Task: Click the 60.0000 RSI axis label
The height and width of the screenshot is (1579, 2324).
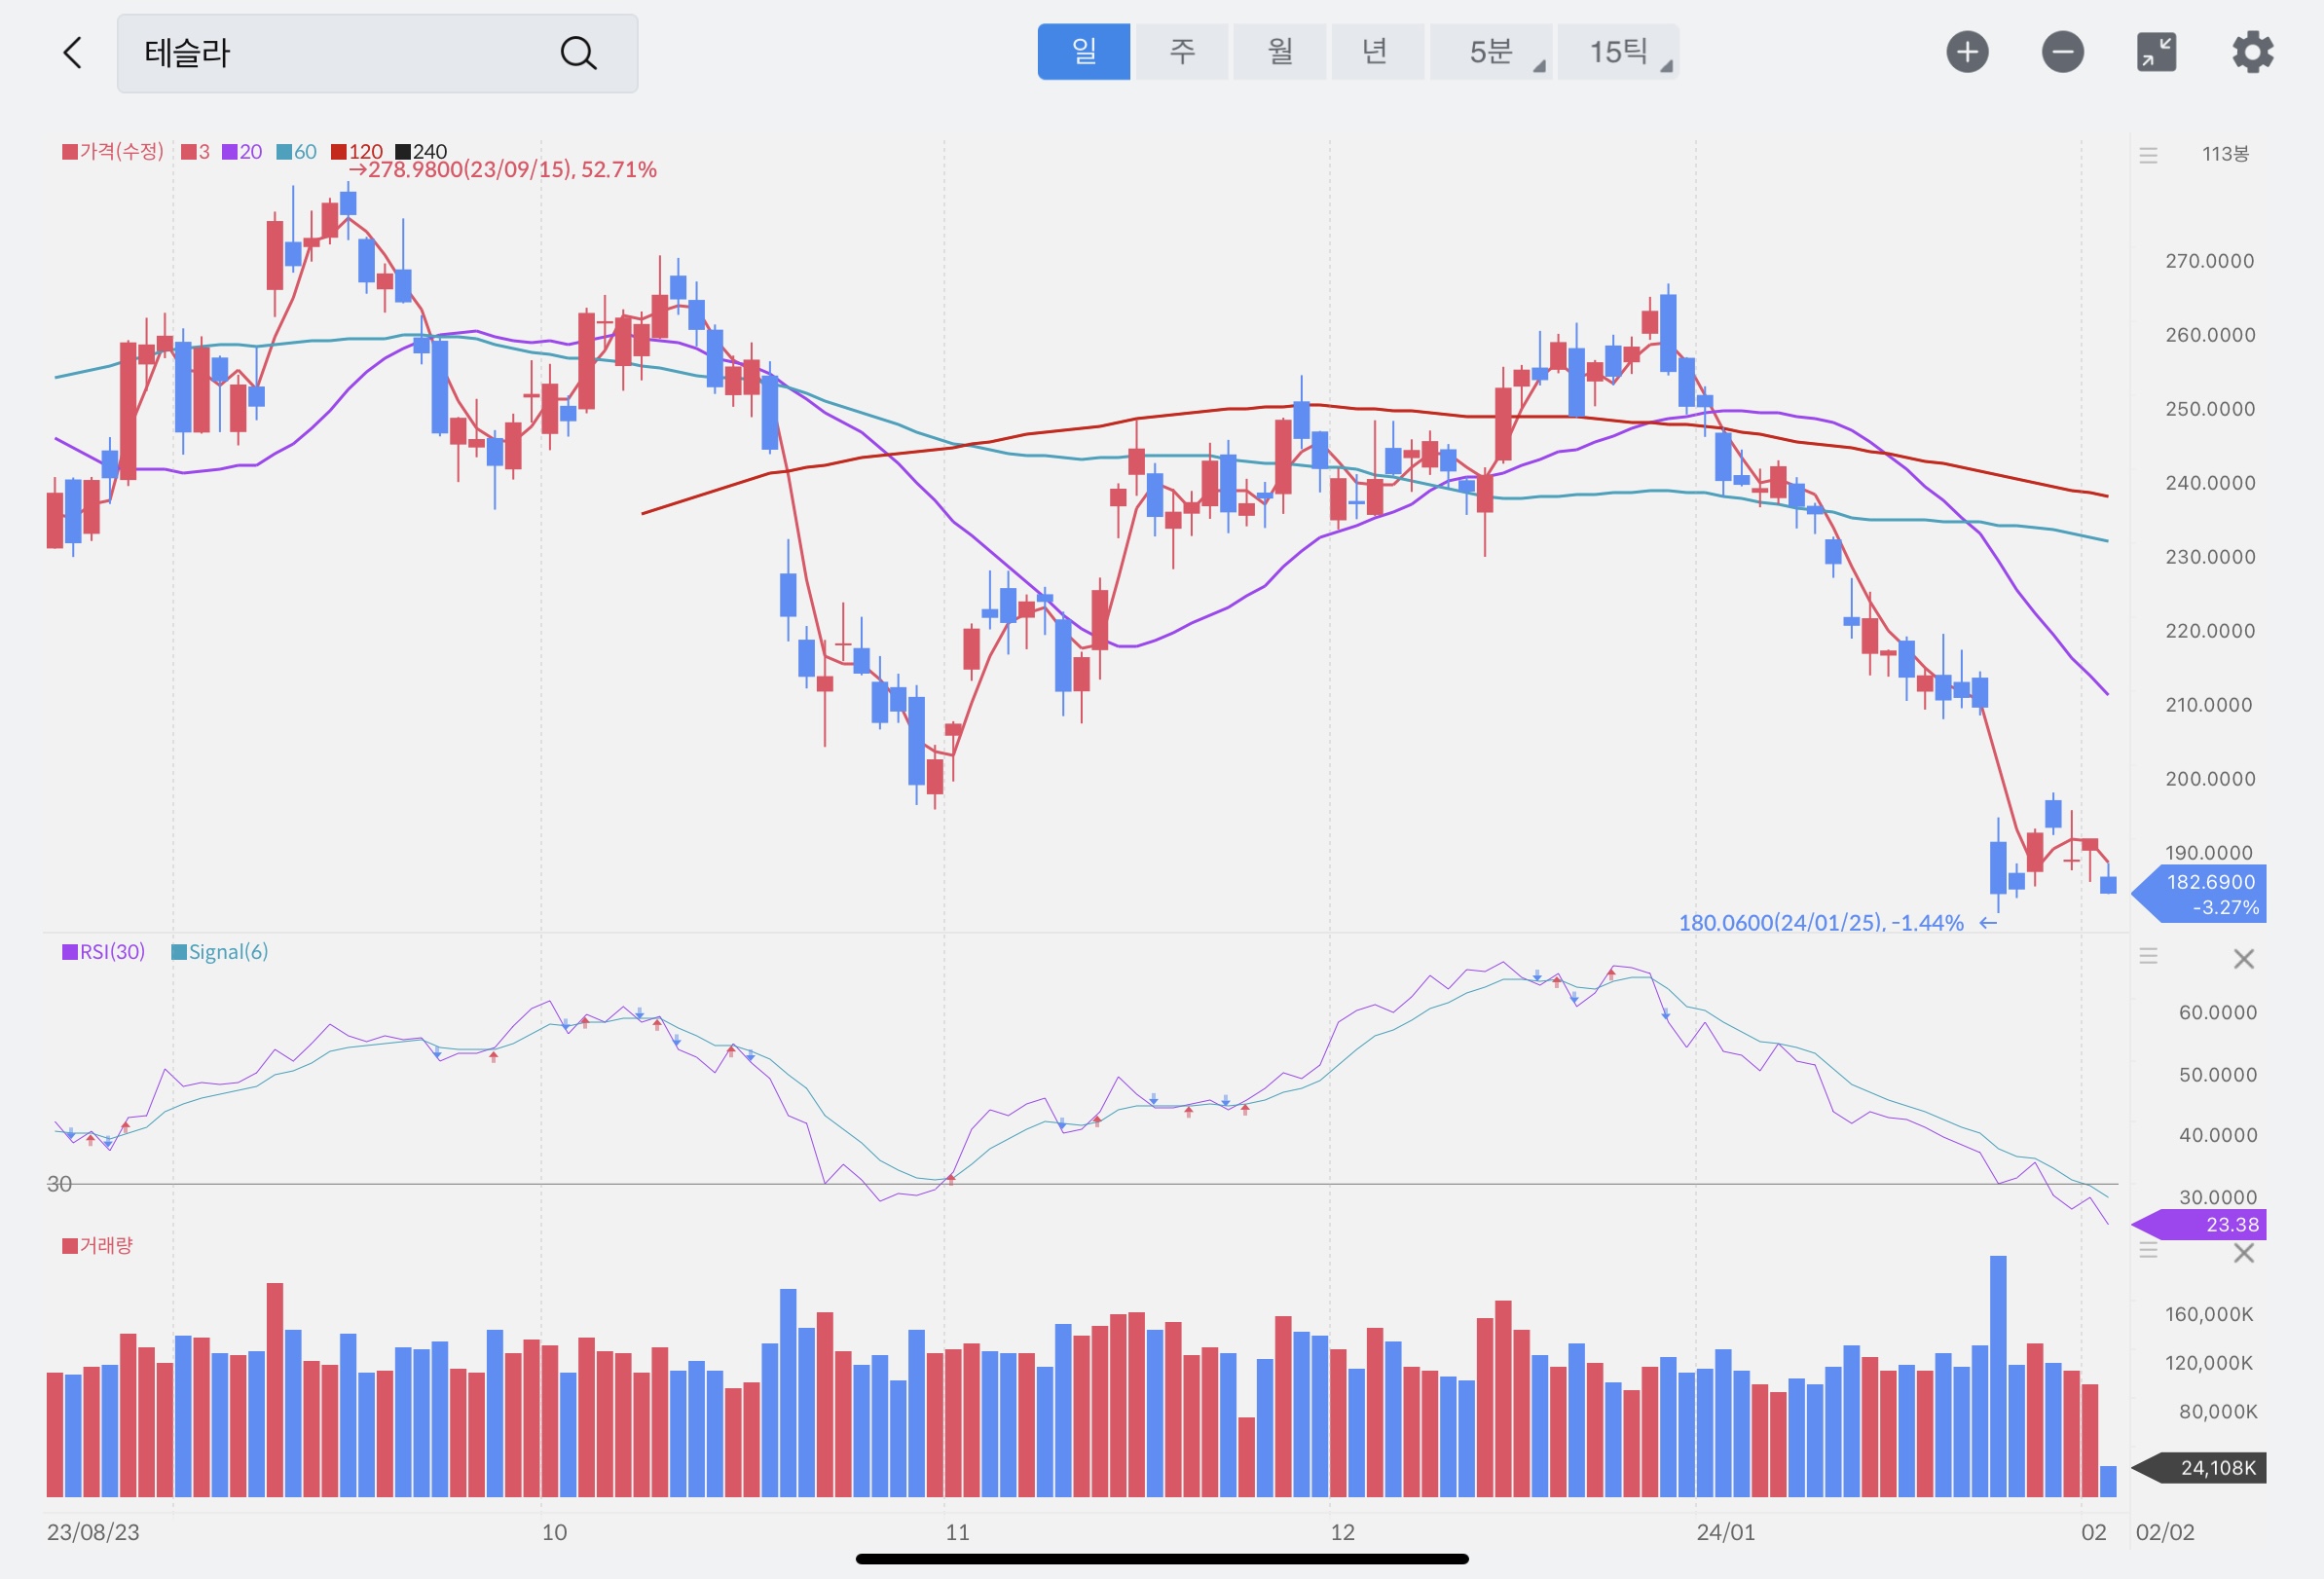Action: [x=2217, y=1012]
